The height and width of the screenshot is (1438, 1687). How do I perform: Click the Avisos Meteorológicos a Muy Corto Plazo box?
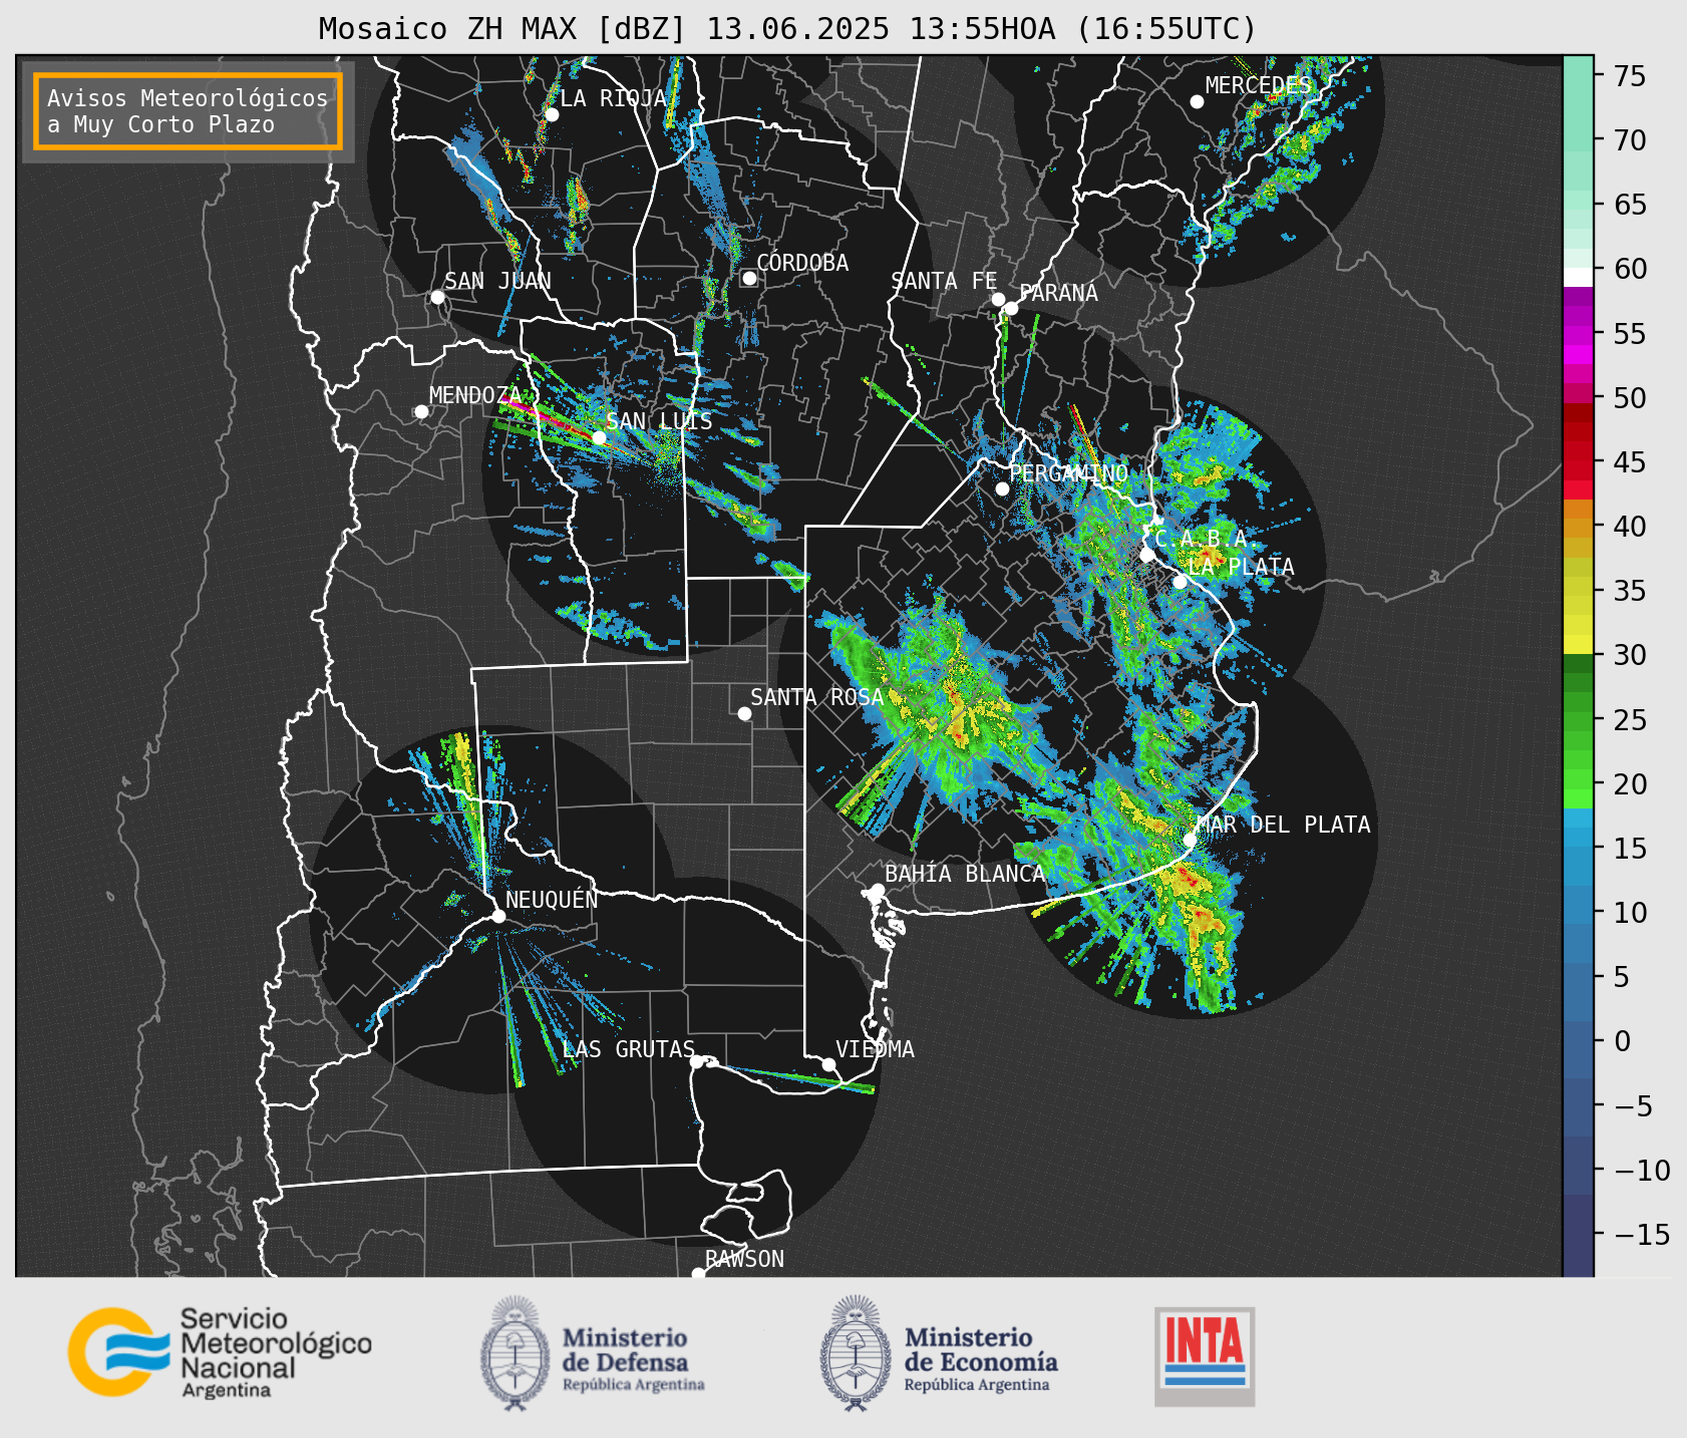click(x=188, y=111)
